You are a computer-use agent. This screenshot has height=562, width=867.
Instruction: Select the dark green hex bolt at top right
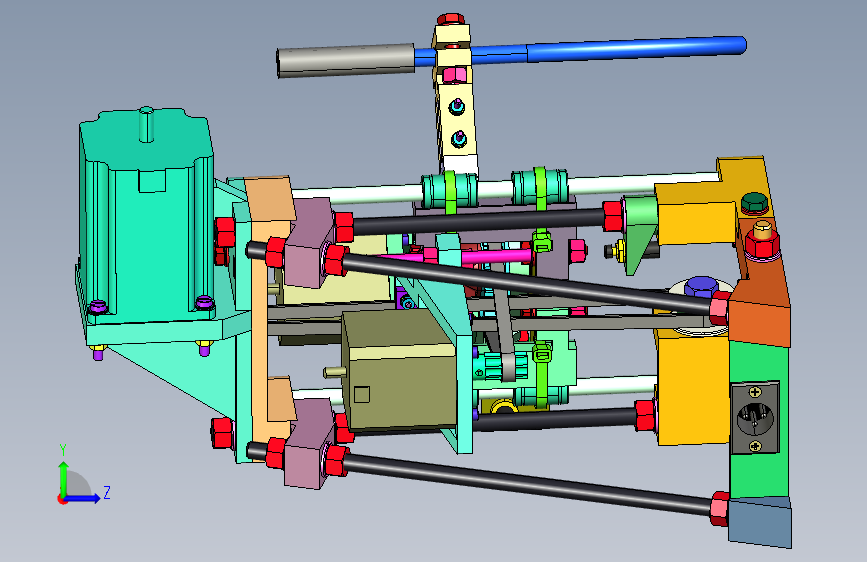[754, 203]
